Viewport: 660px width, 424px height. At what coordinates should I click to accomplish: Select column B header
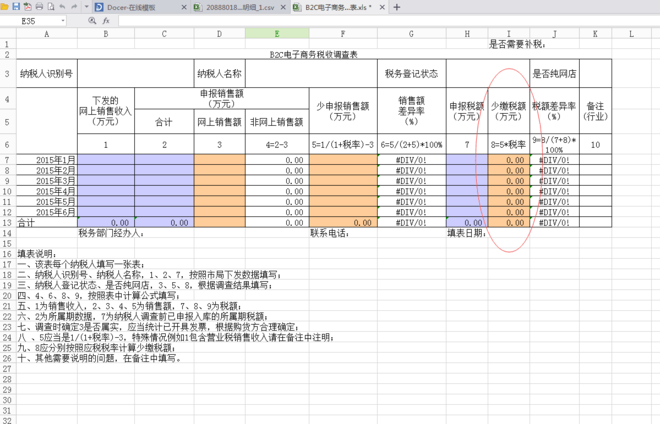click(106, 34)
